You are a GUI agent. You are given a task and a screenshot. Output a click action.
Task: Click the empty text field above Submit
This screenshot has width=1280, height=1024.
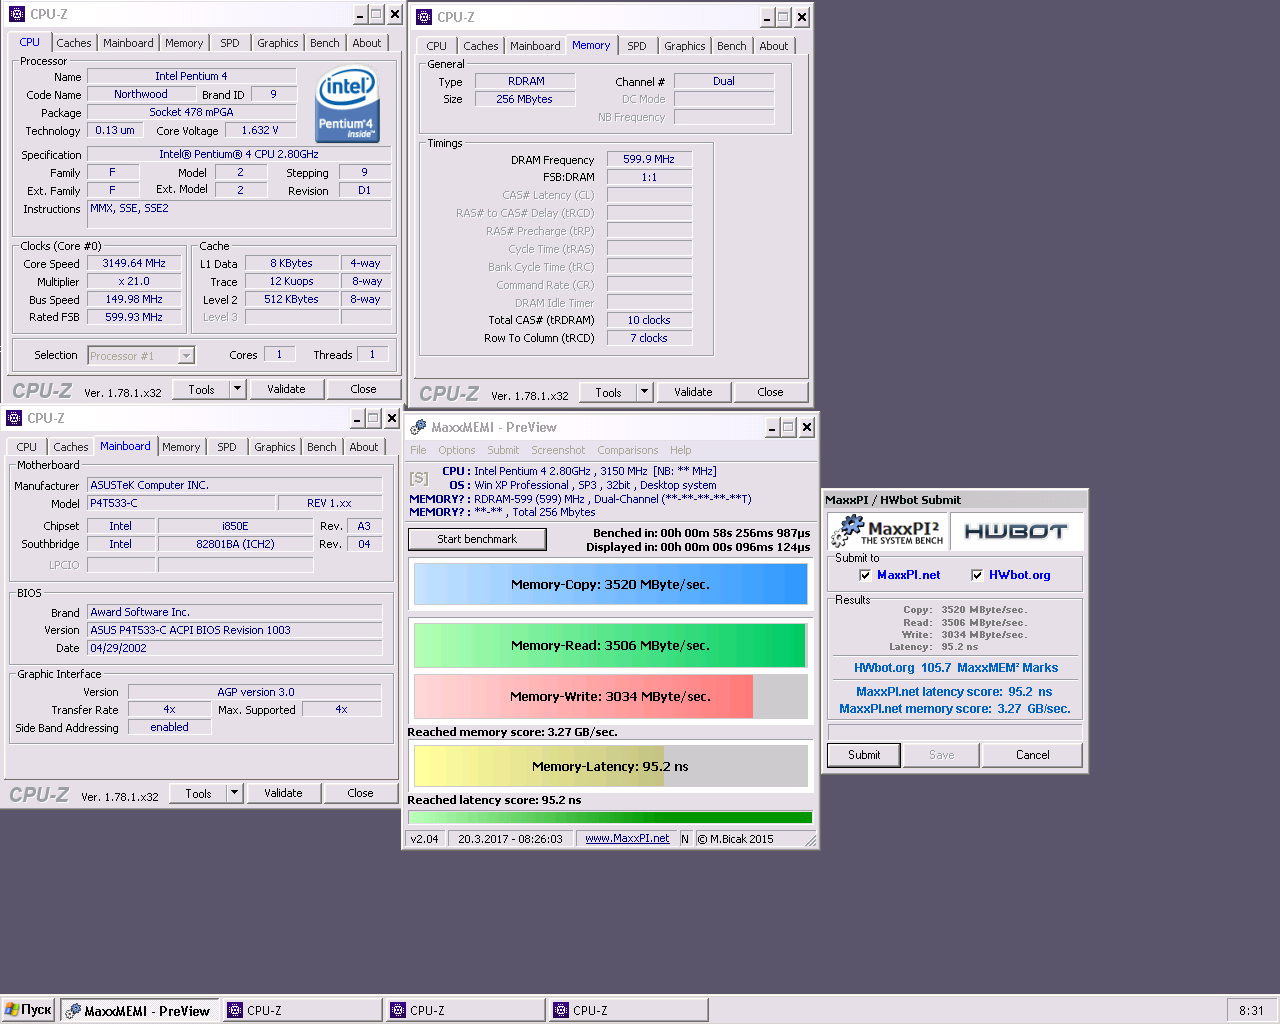point(955,732)
